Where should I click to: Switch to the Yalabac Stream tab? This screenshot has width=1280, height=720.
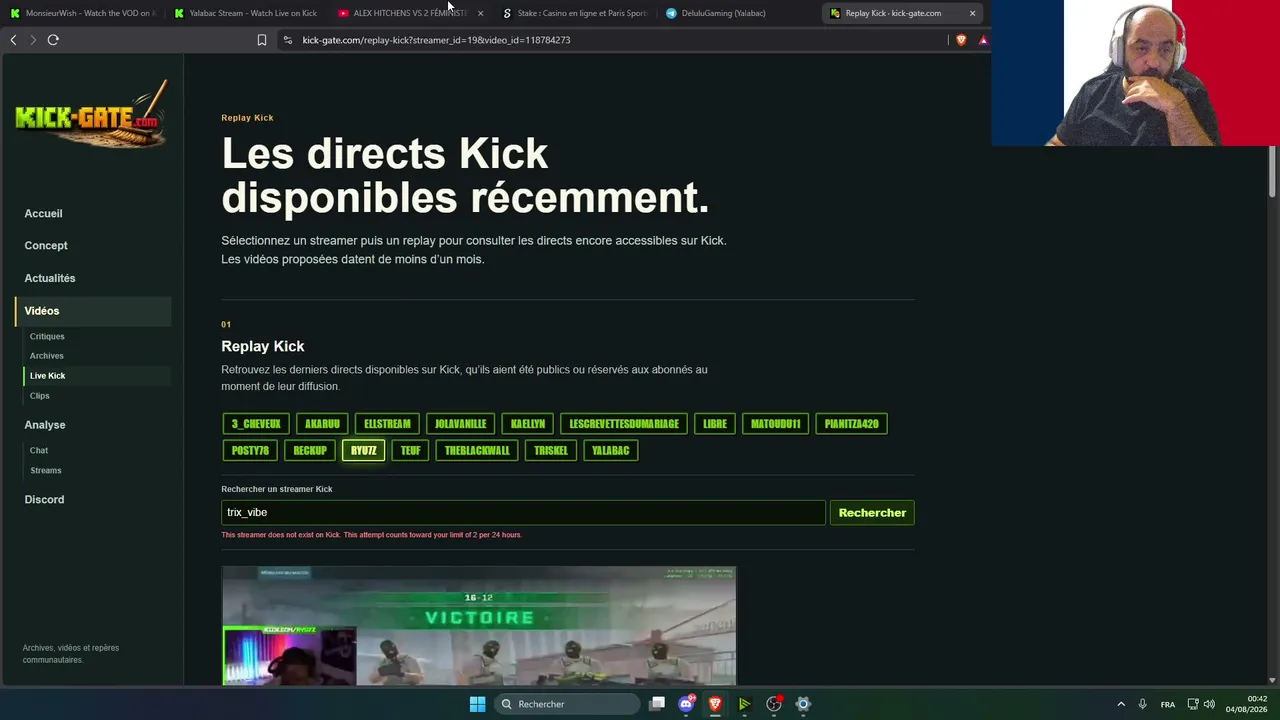245,13
